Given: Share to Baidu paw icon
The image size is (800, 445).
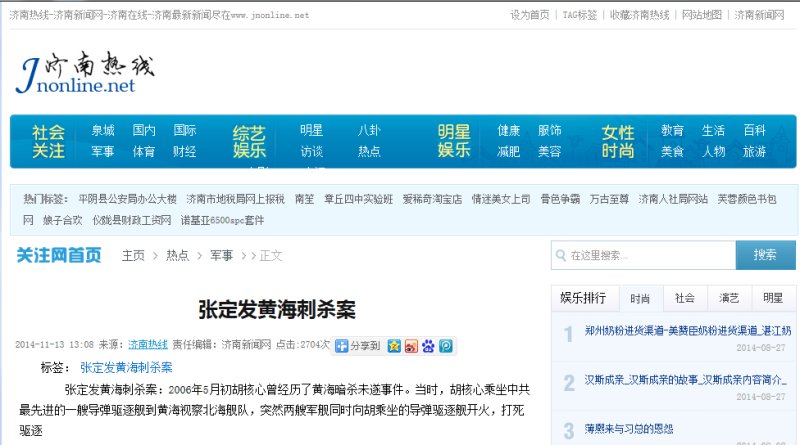Looking at the screenshot, I should coord(429,346).
